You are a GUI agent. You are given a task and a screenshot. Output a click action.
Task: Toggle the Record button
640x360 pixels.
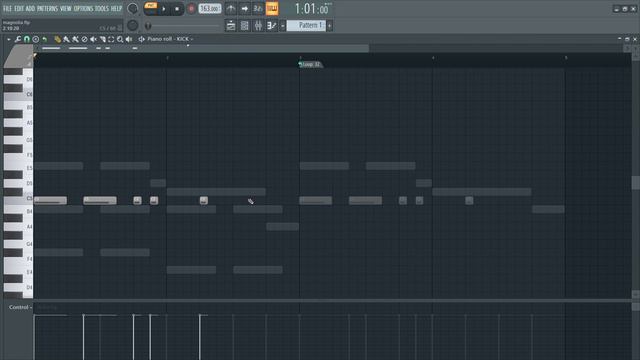click(191, 9)
